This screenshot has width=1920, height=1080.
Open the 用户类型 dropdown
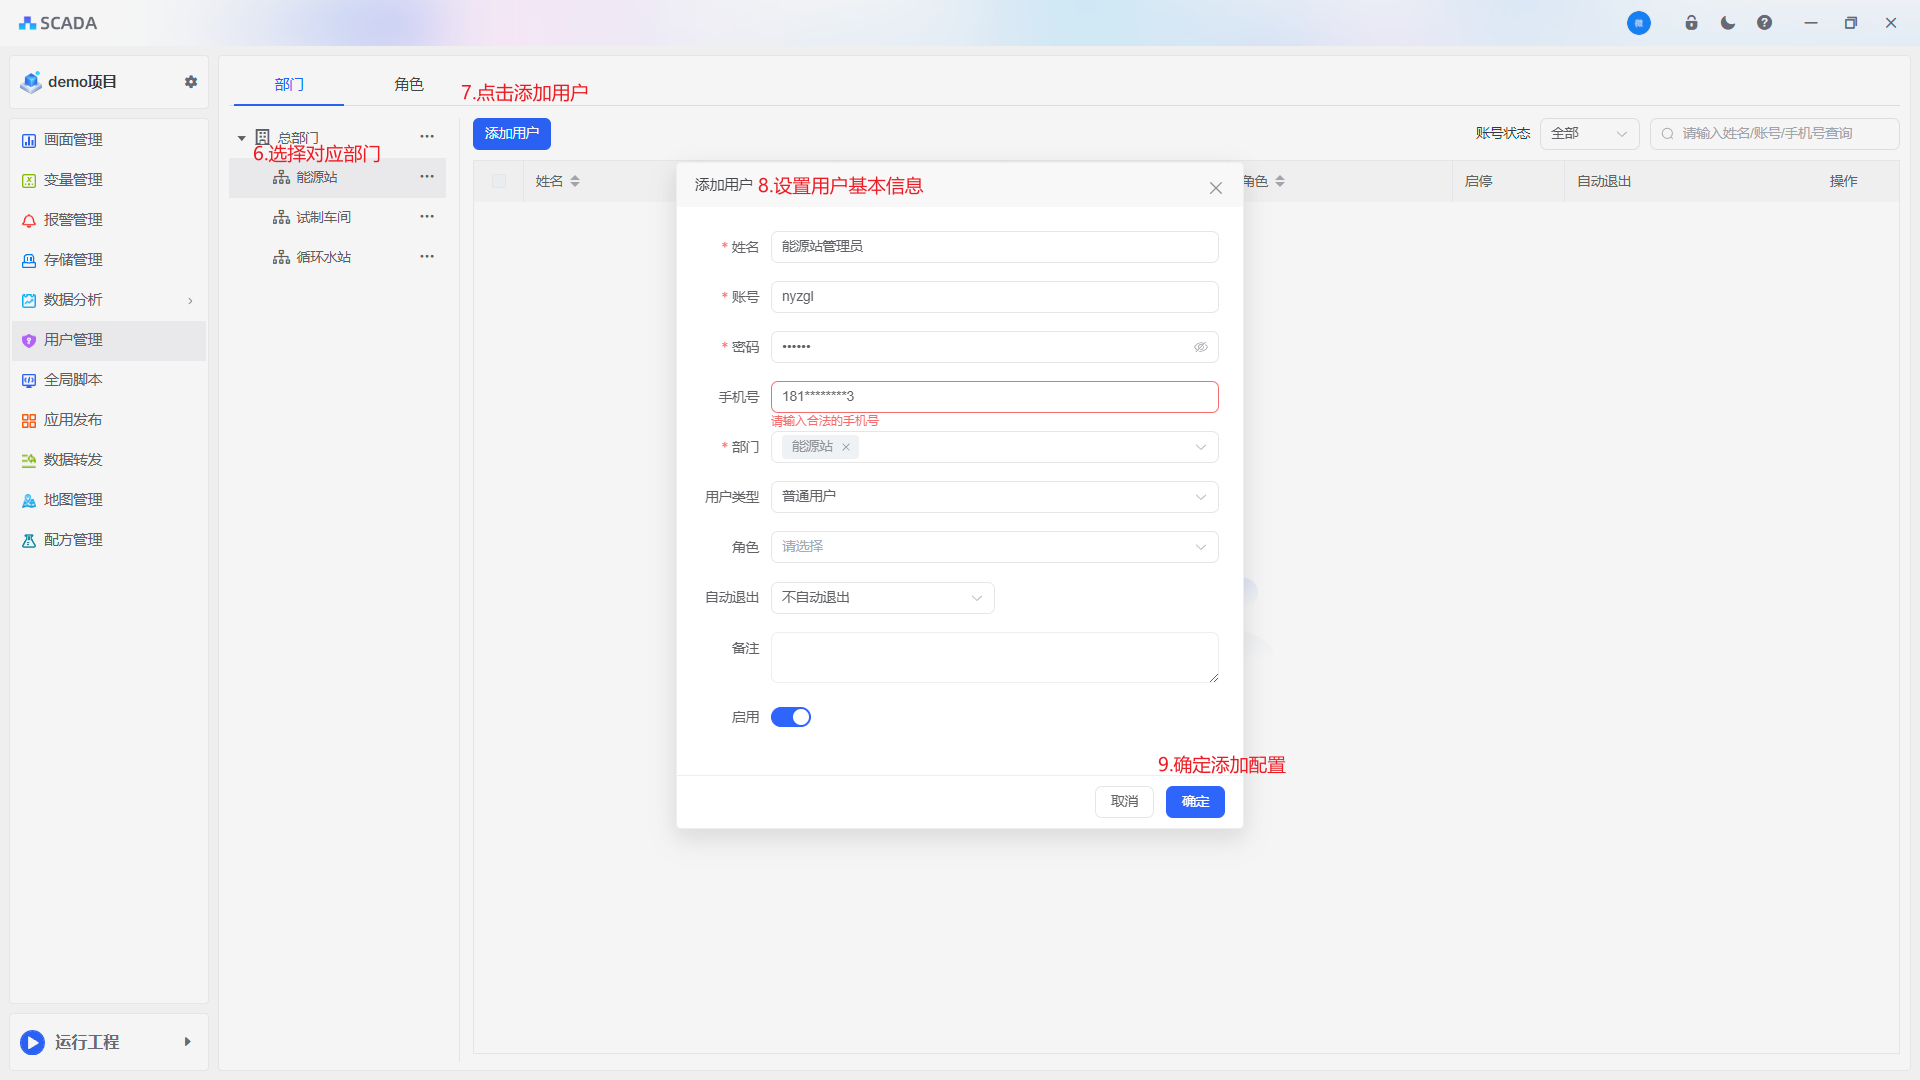pyautogui.click(x=994, y=497)
